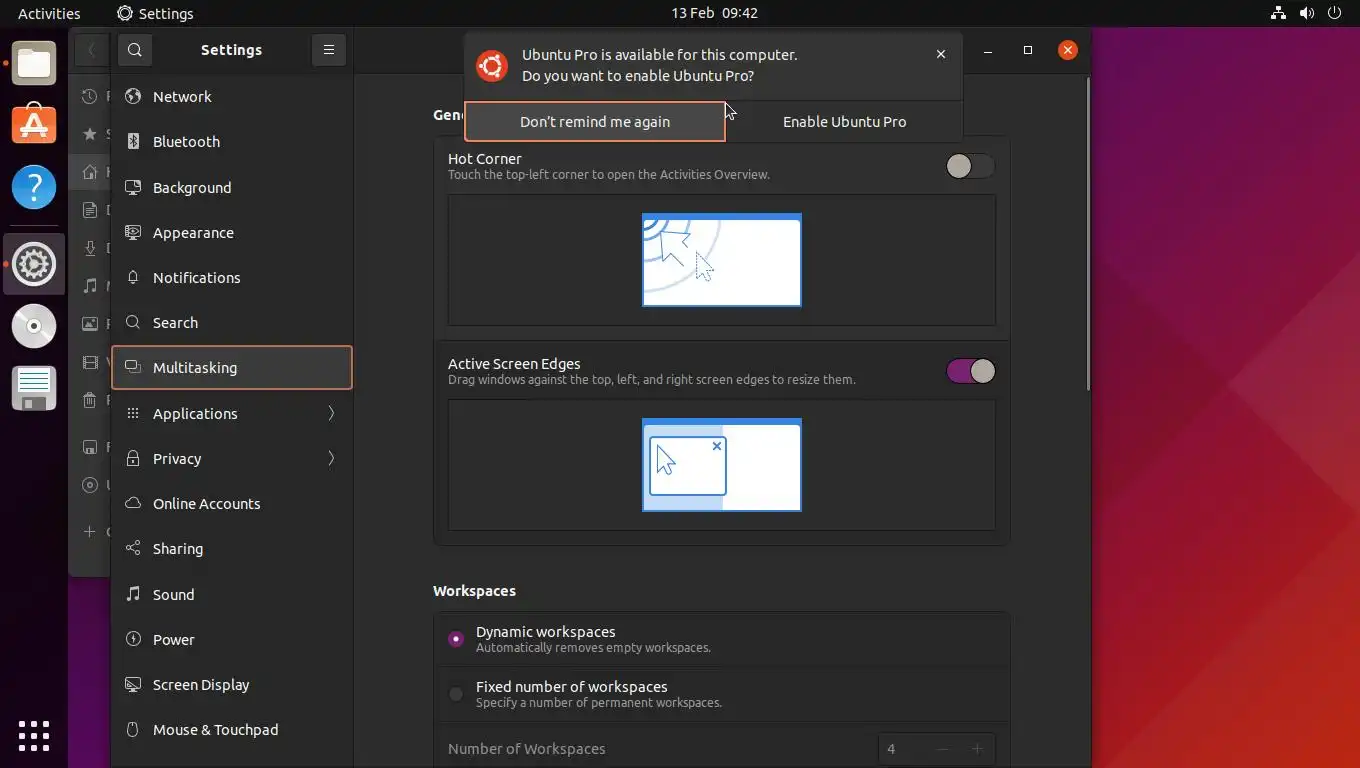The height and width of the screenshot is (768, 1360).
Task: Click the Bluetooth icon in sidebar
Action: pos(132,142)
